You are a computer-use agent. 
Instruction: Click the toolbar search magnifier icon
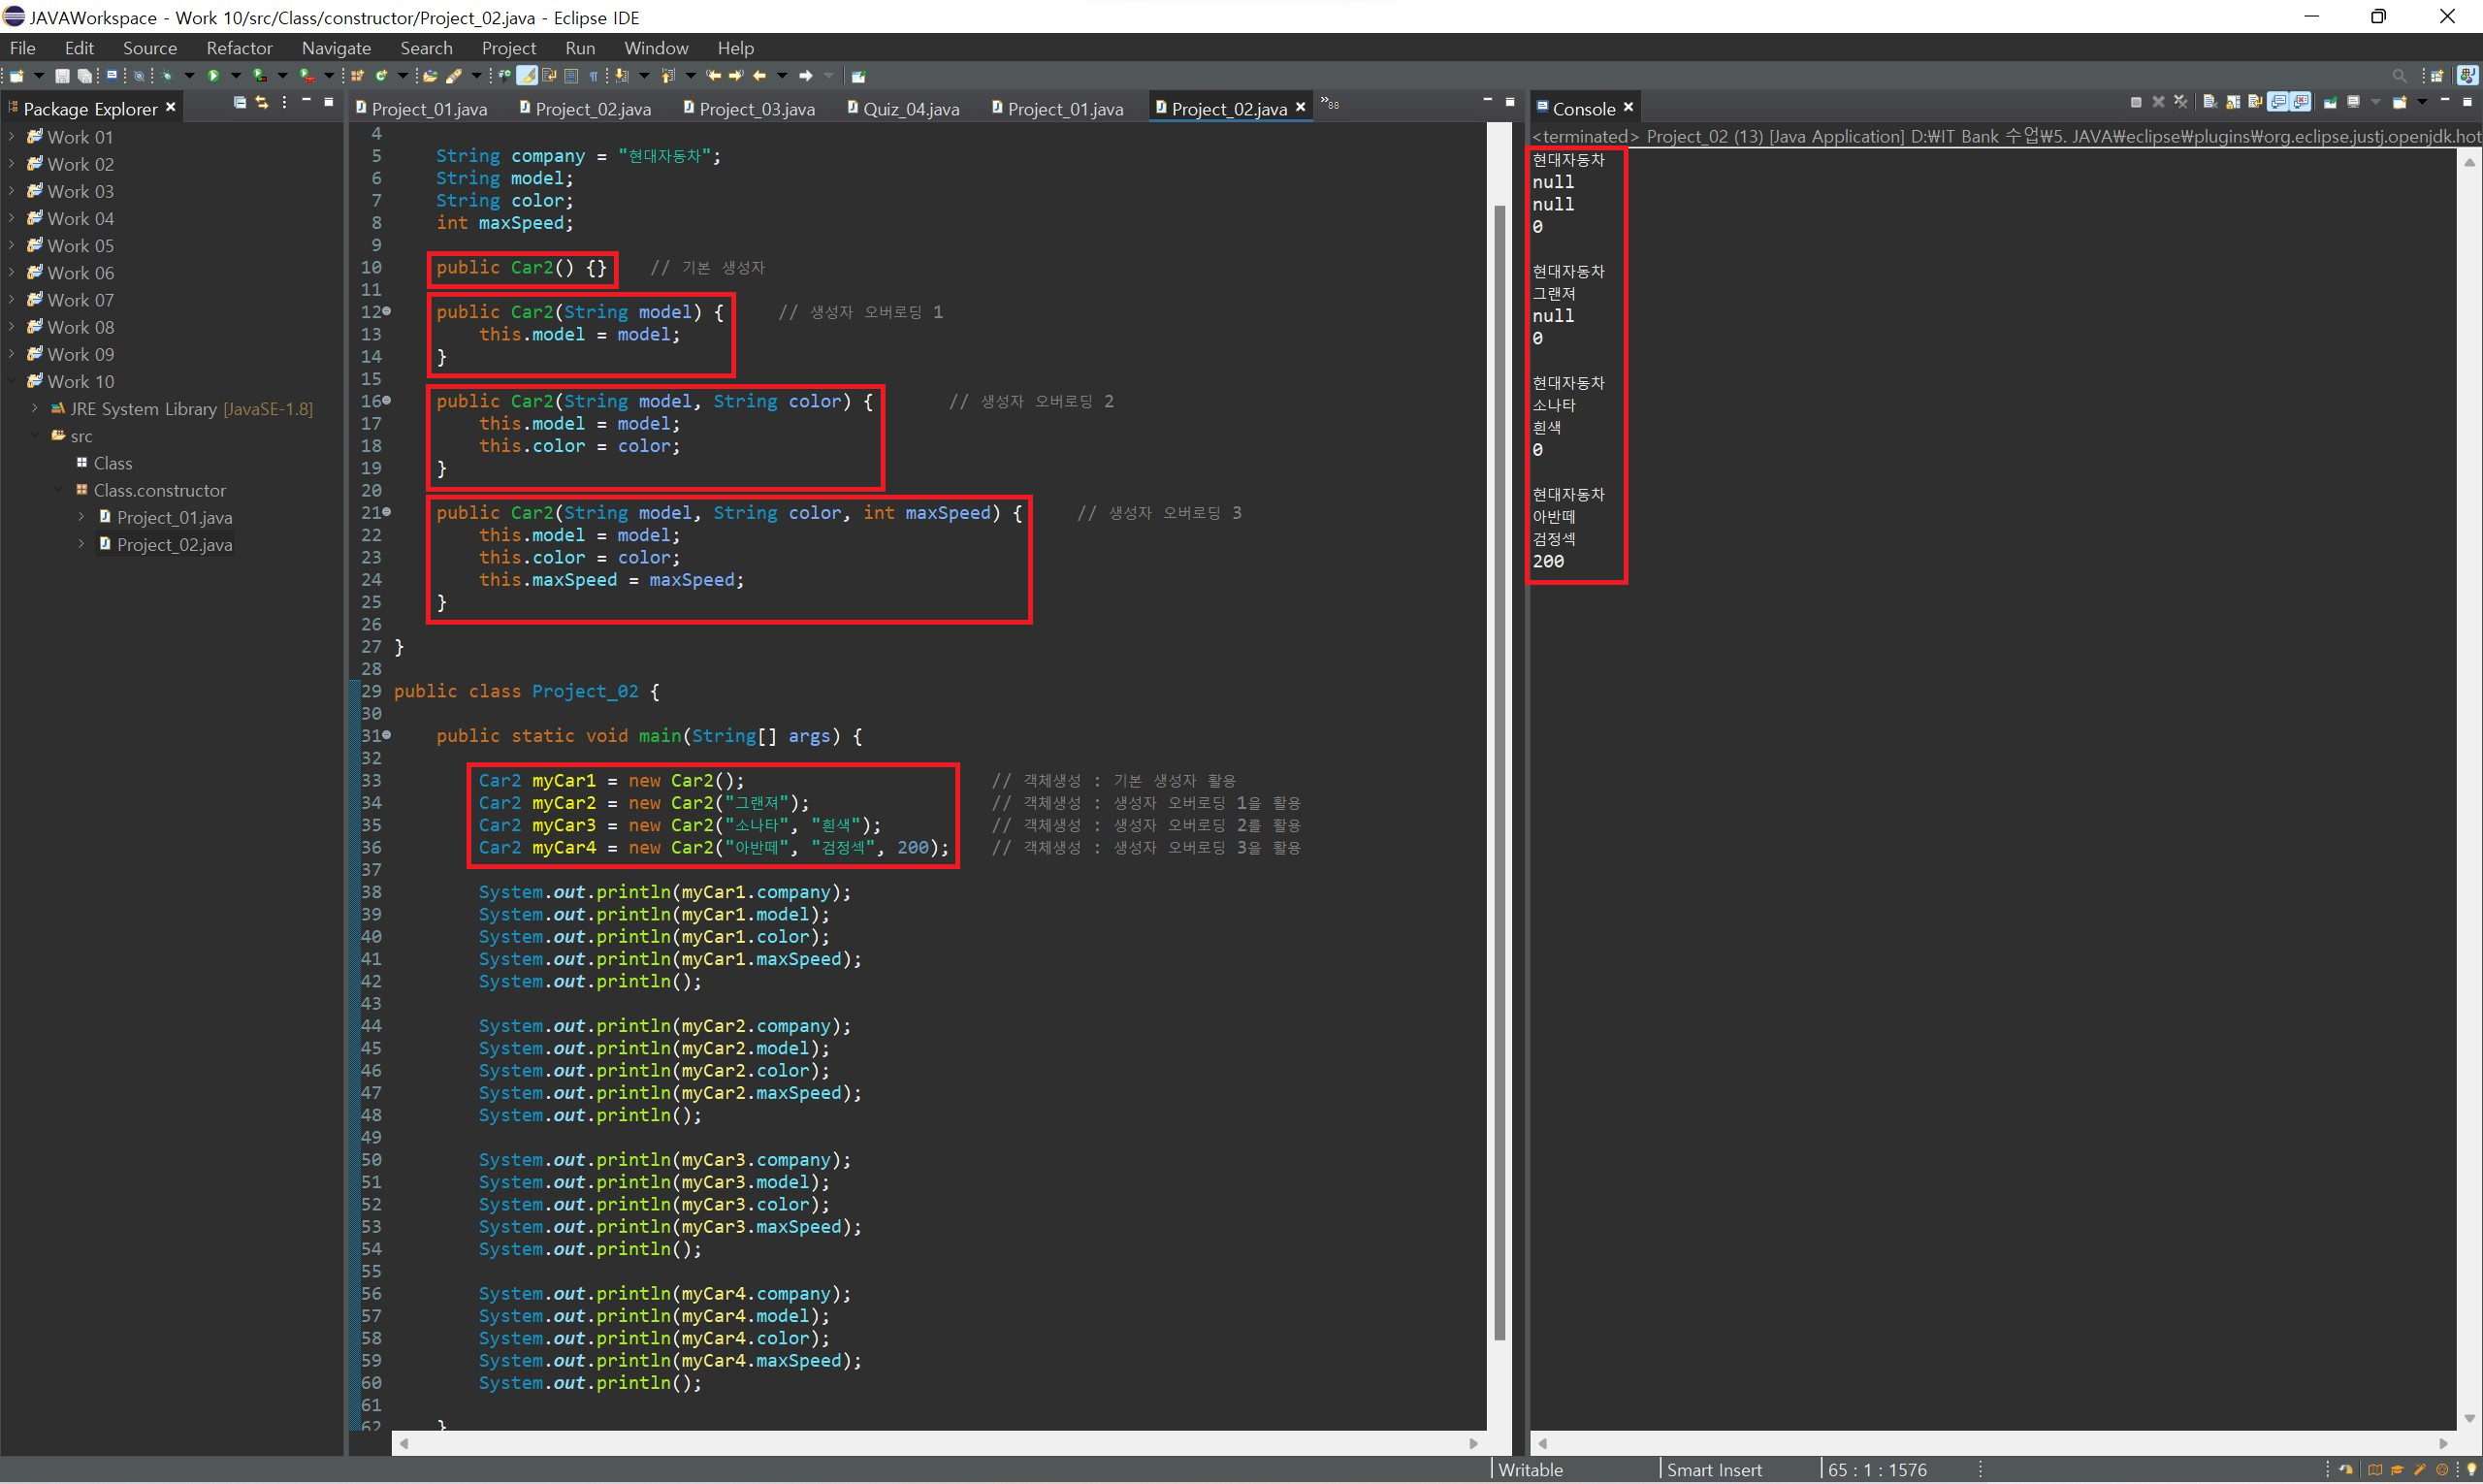2398,76
